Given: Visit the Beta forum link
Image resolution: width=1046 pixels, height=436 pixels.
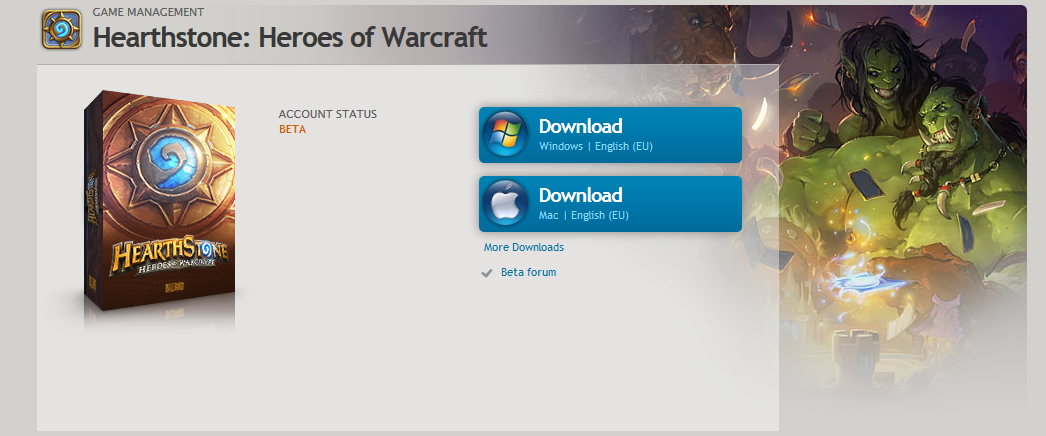Looking at the screenshot, I should click(x=528, y=273).
